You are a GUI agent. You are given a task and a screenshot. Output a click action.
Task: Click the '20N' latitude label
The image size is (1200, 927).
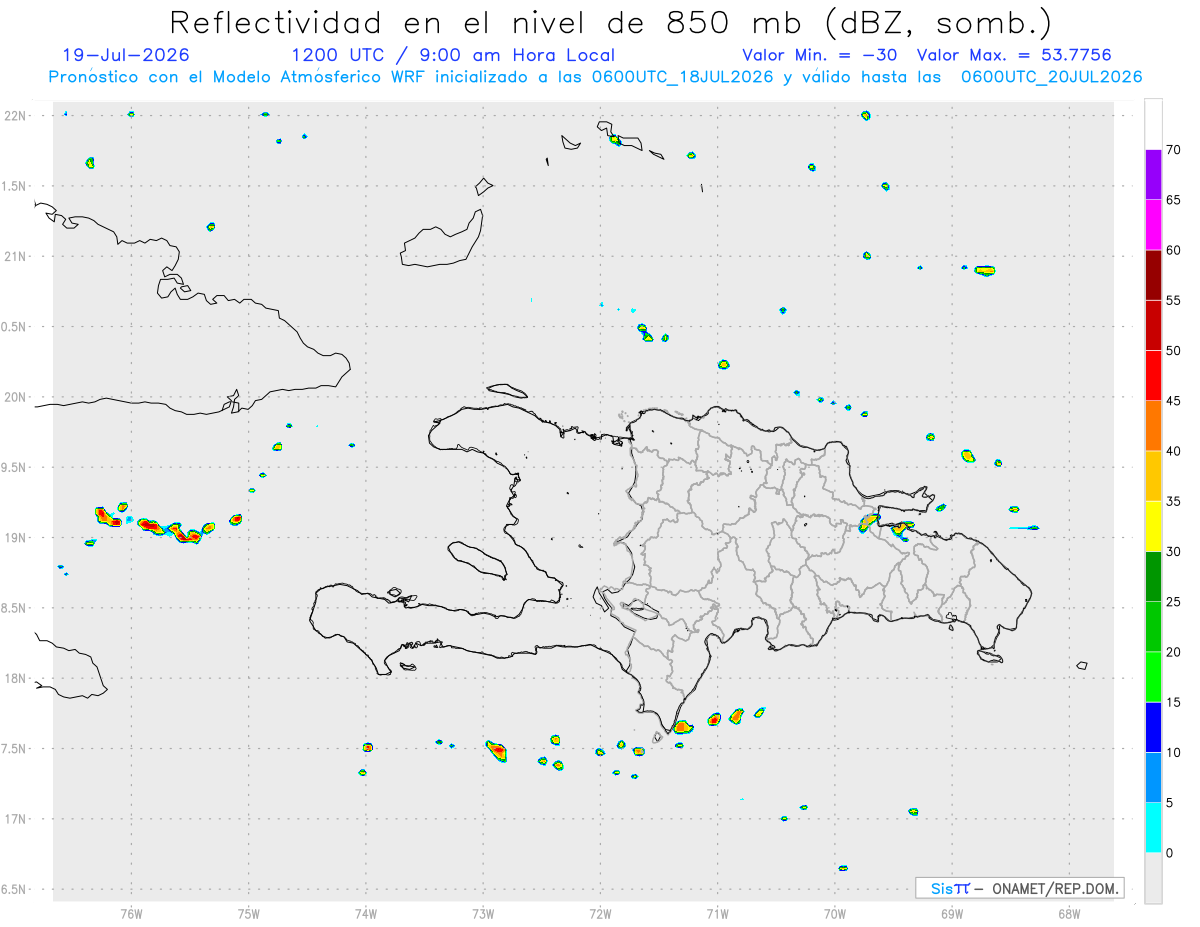point(16,397)
